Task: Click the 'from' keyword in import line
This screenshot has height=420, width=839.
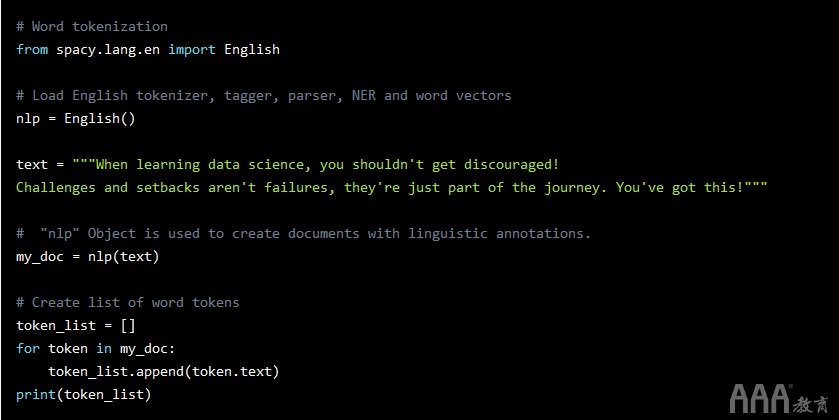Action: [x=32, y=49]
